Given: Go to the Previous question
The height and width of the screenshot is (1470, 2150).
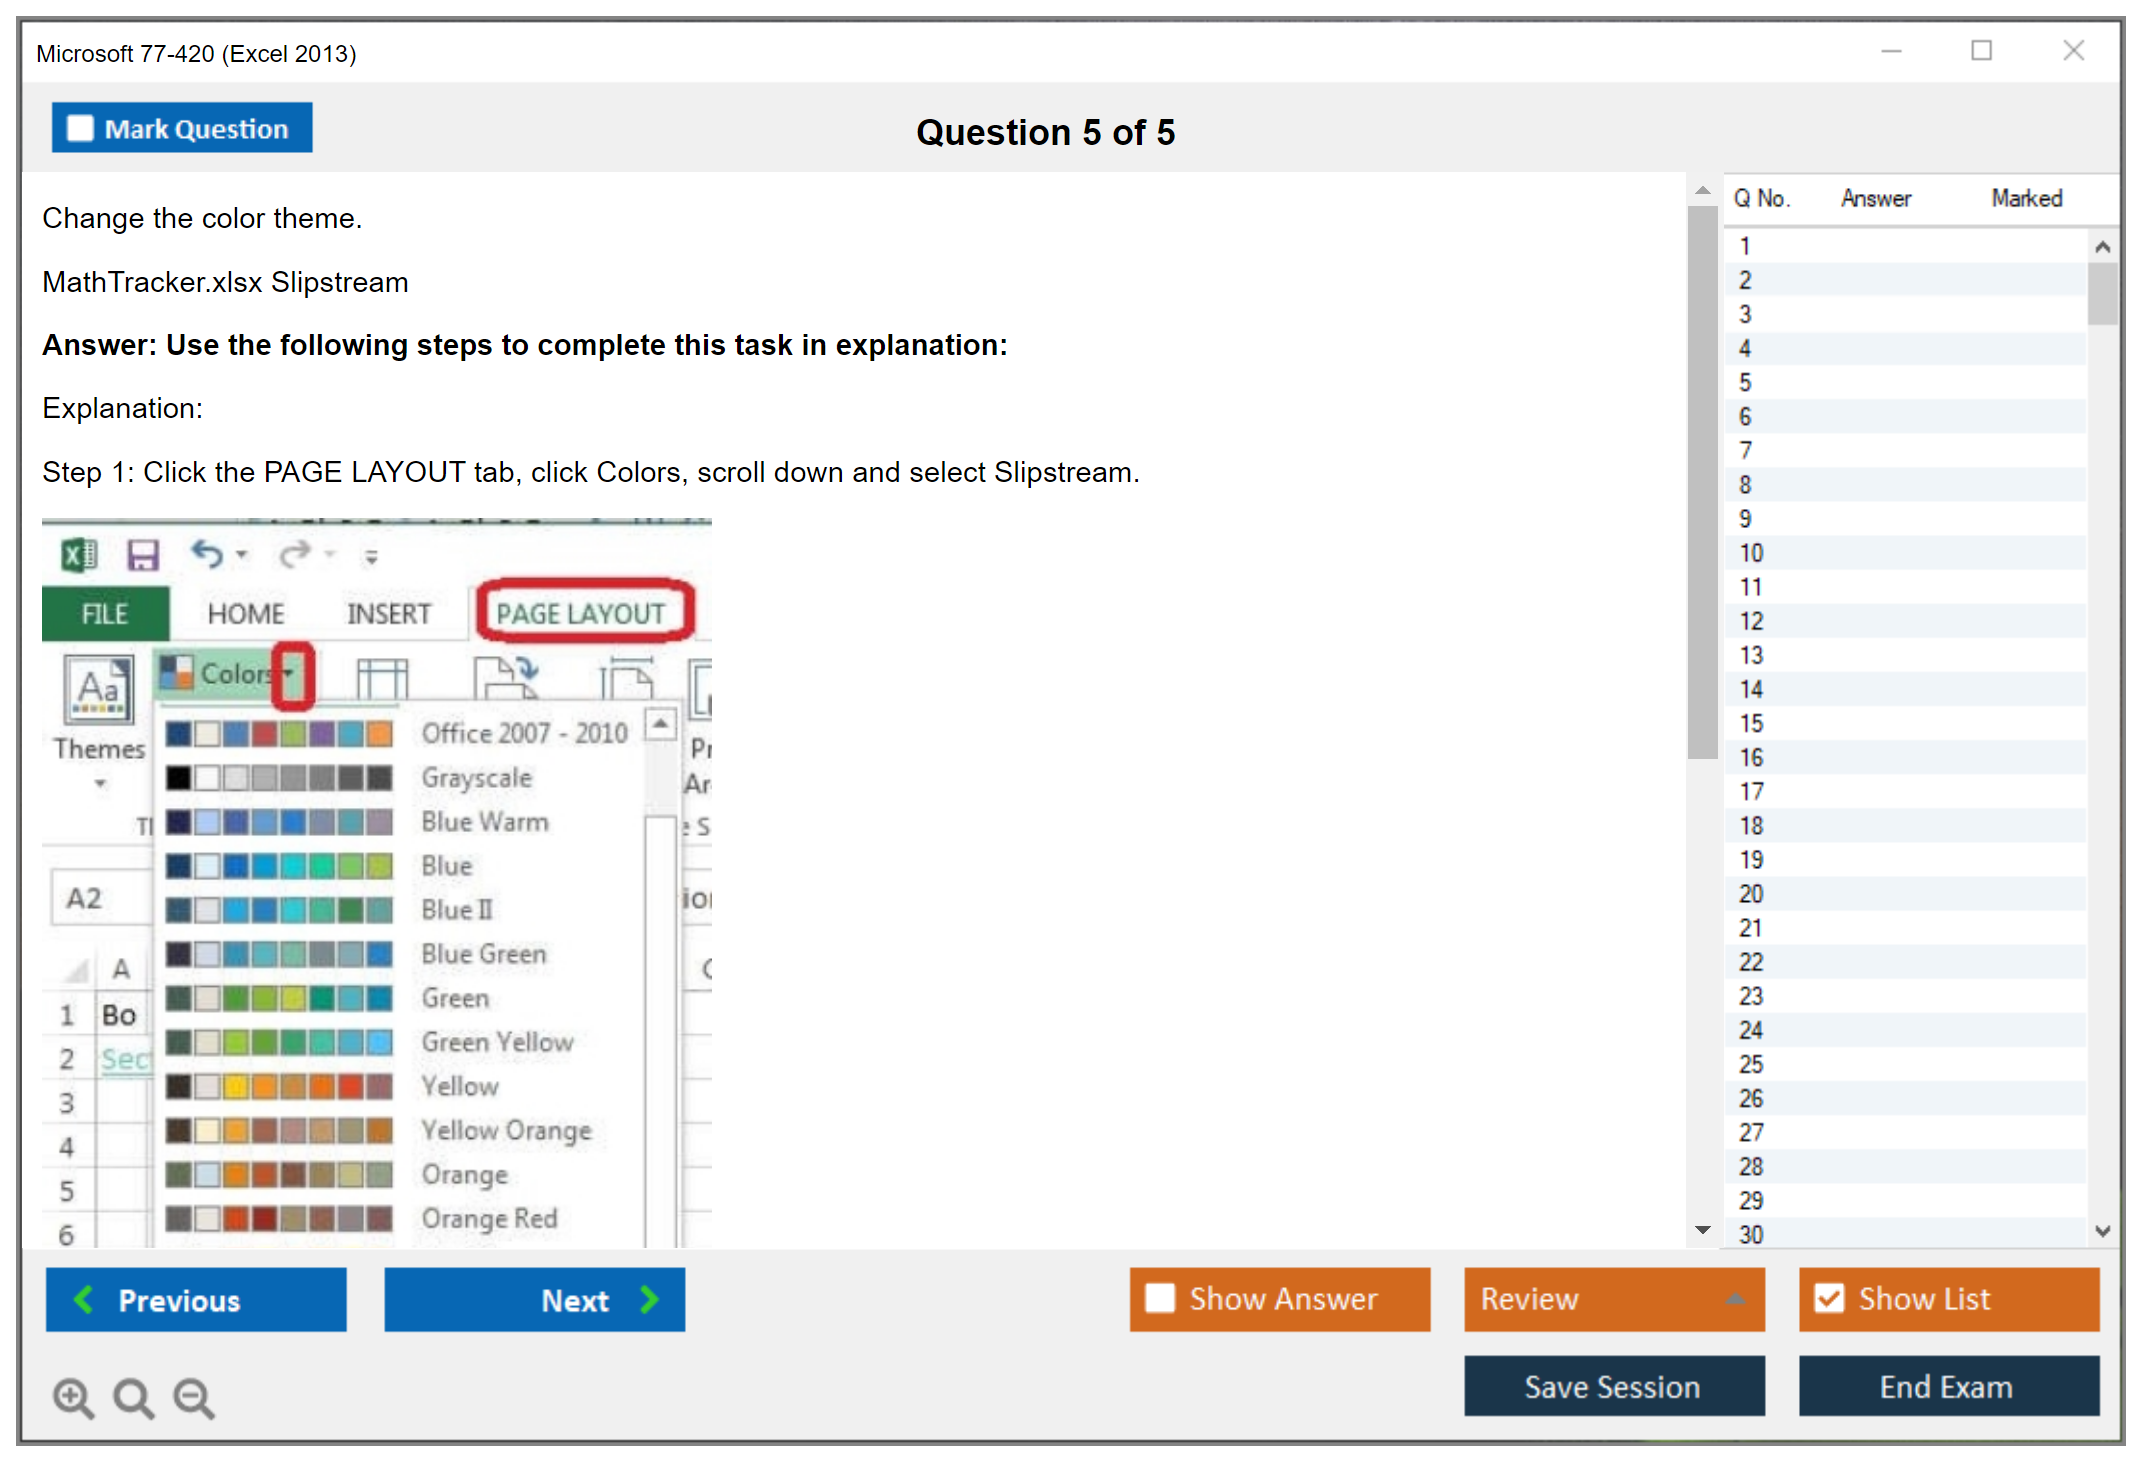Looking at the screenshot, I should click(196, 1299).
